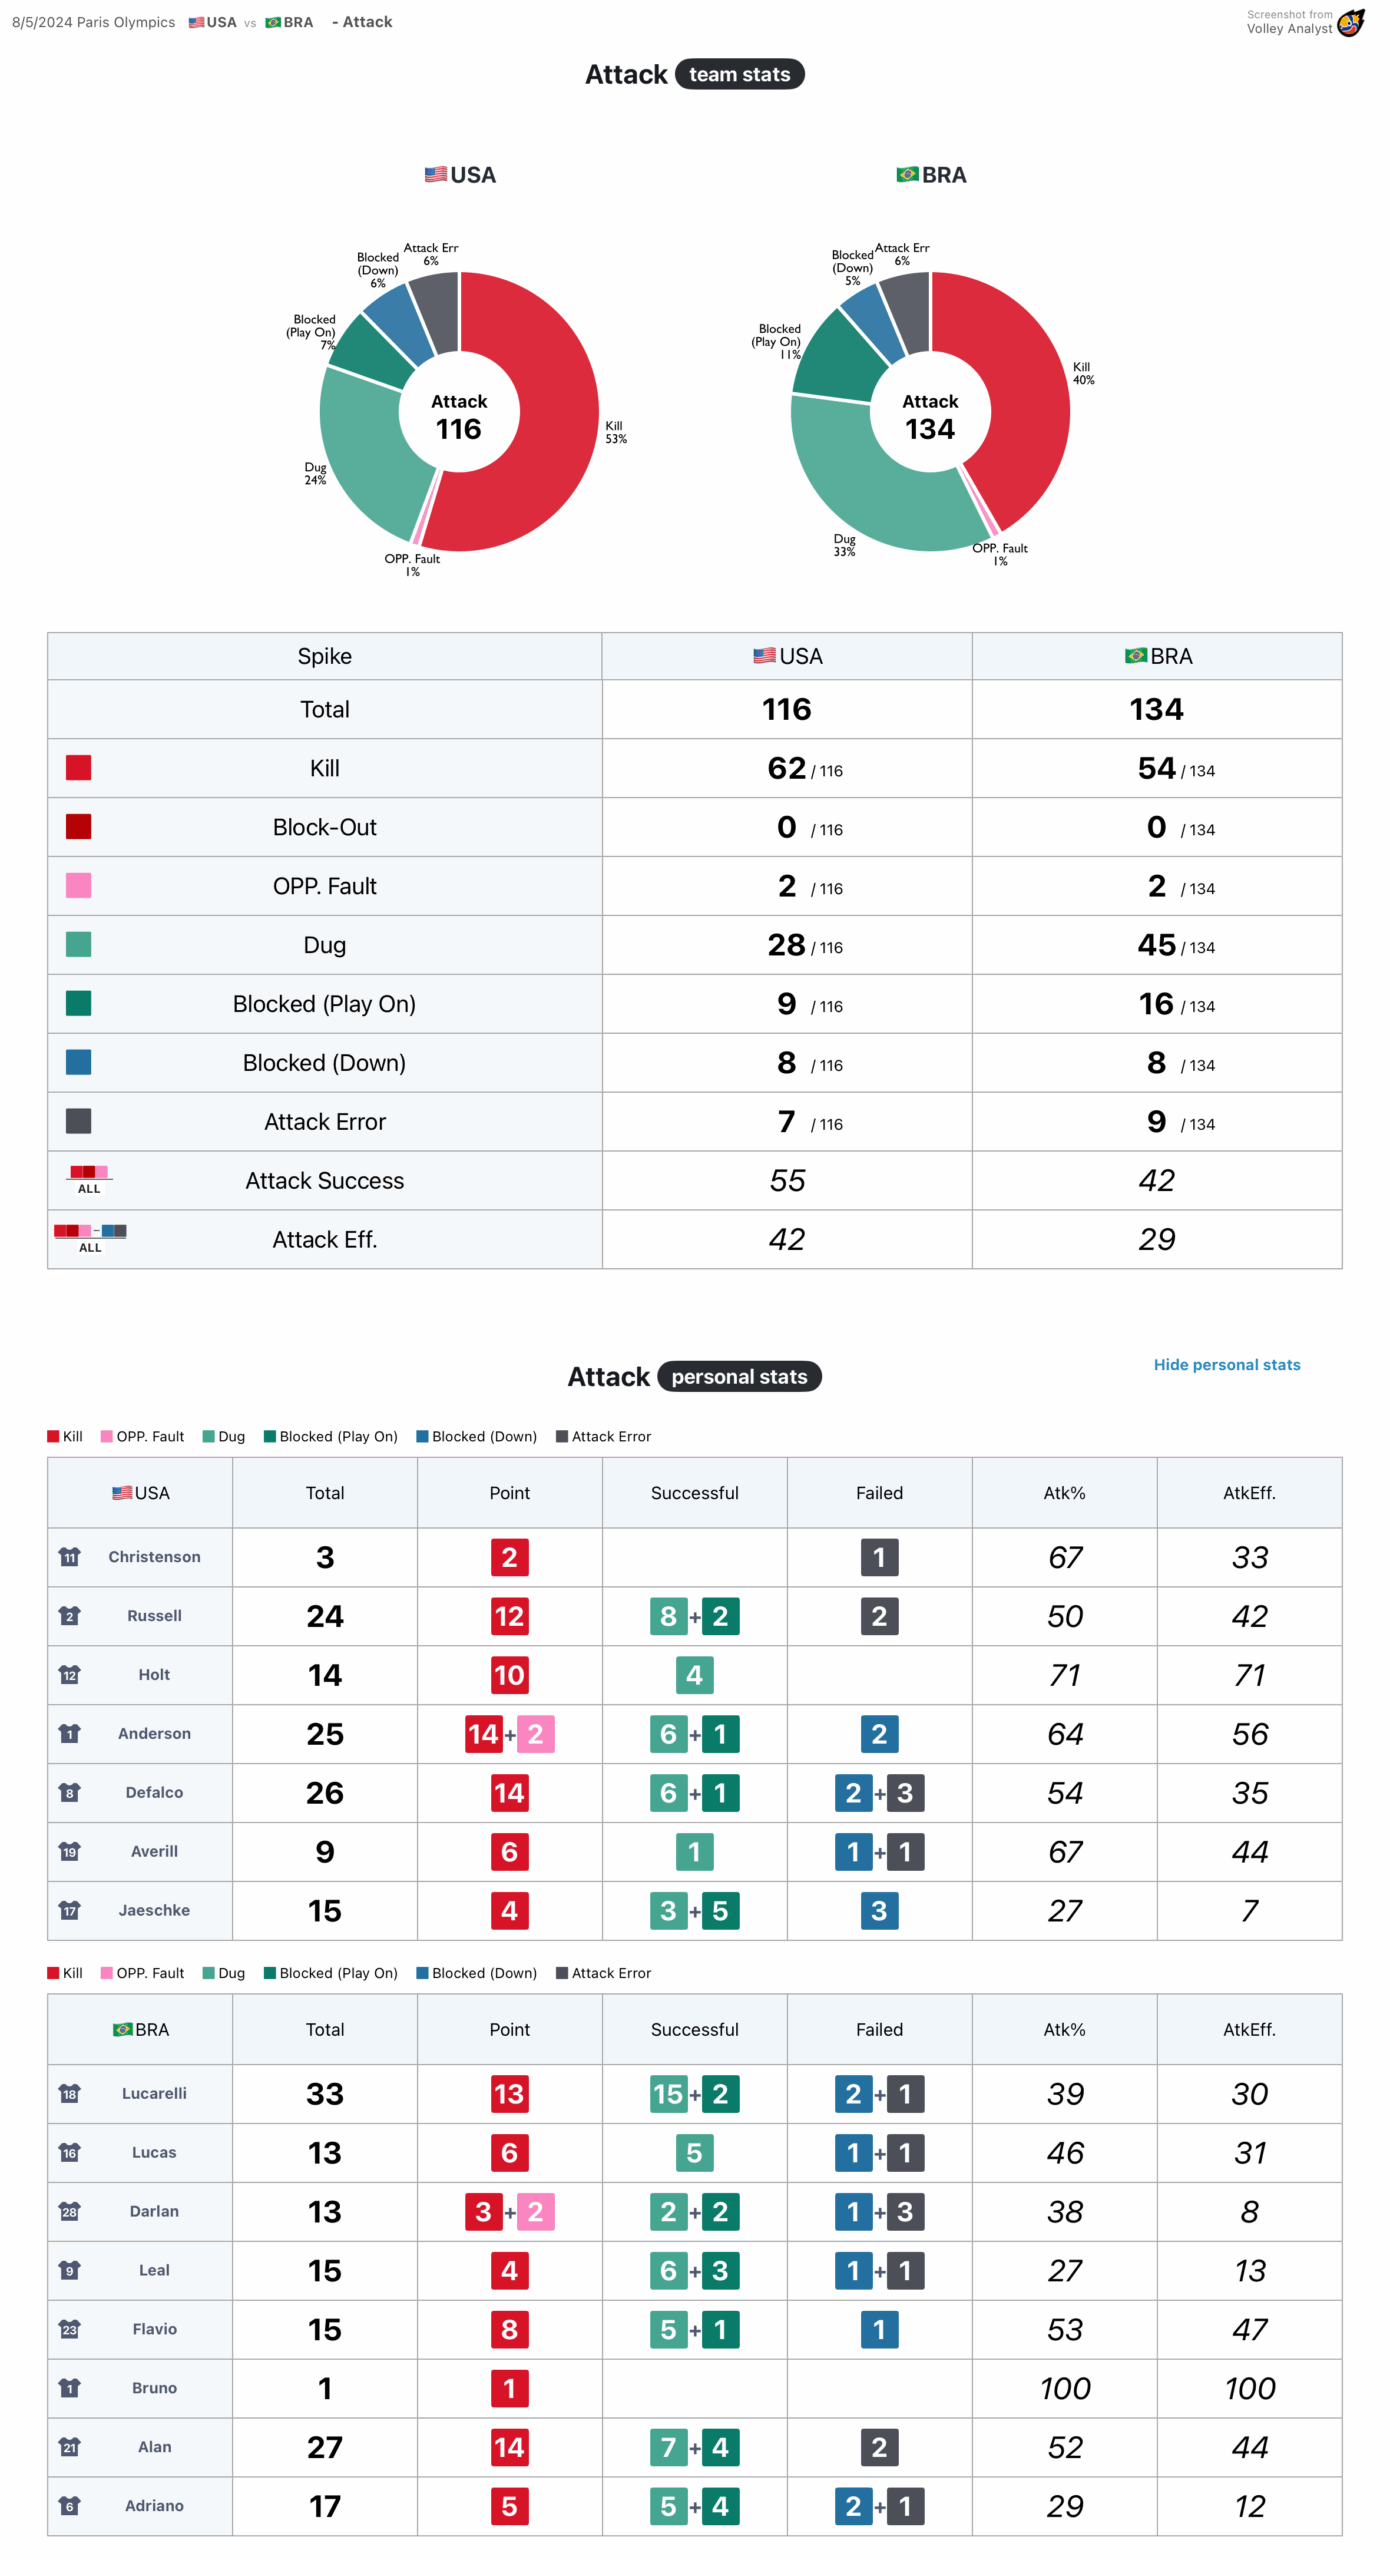Click the Brazil flag above the right donut chart
The width and height of the screenshot is (1390, 2560).
[907, 175]
